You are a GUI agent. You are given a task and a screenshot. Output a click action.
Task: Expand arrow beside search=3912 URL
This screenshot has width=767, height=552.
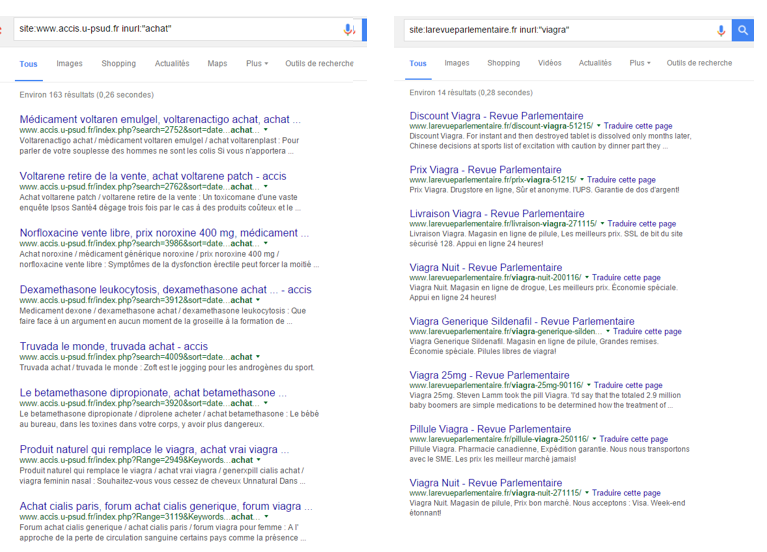258,300
